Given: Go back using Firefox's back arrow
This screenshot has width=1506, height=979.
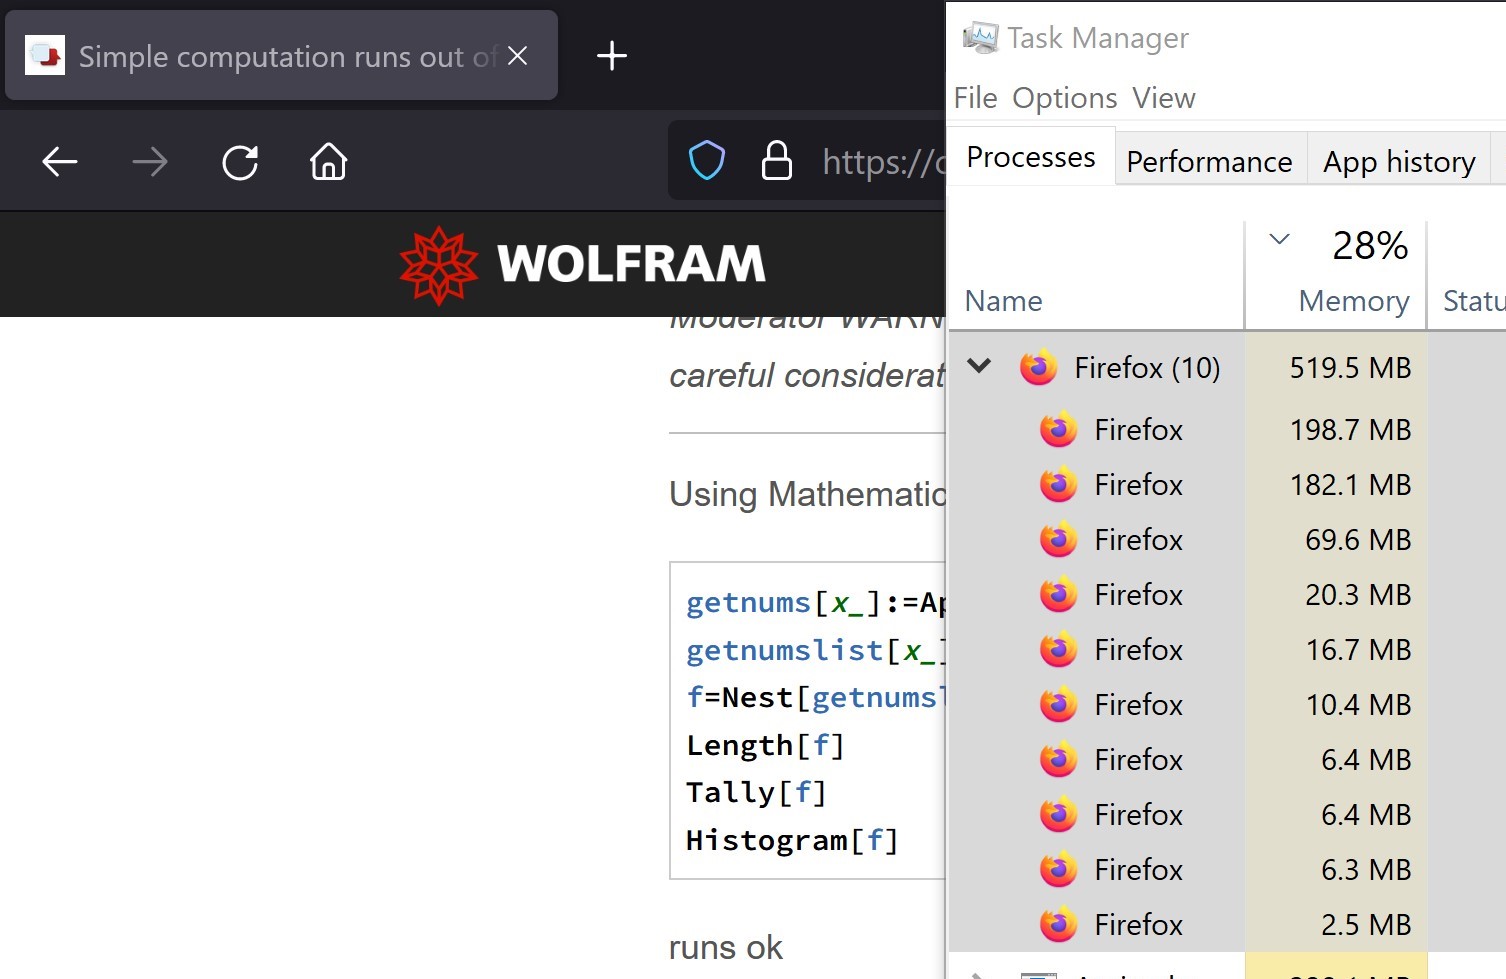Looking at the screenshot, I should (60, 161).
